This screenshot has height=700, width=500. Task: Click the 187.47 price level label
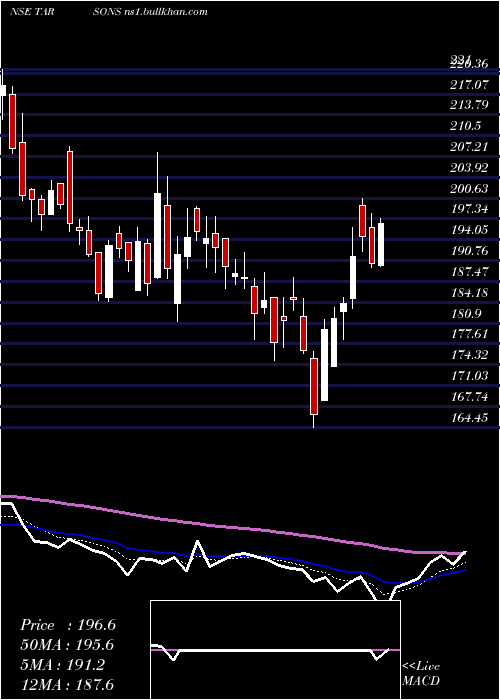[469, 272]
